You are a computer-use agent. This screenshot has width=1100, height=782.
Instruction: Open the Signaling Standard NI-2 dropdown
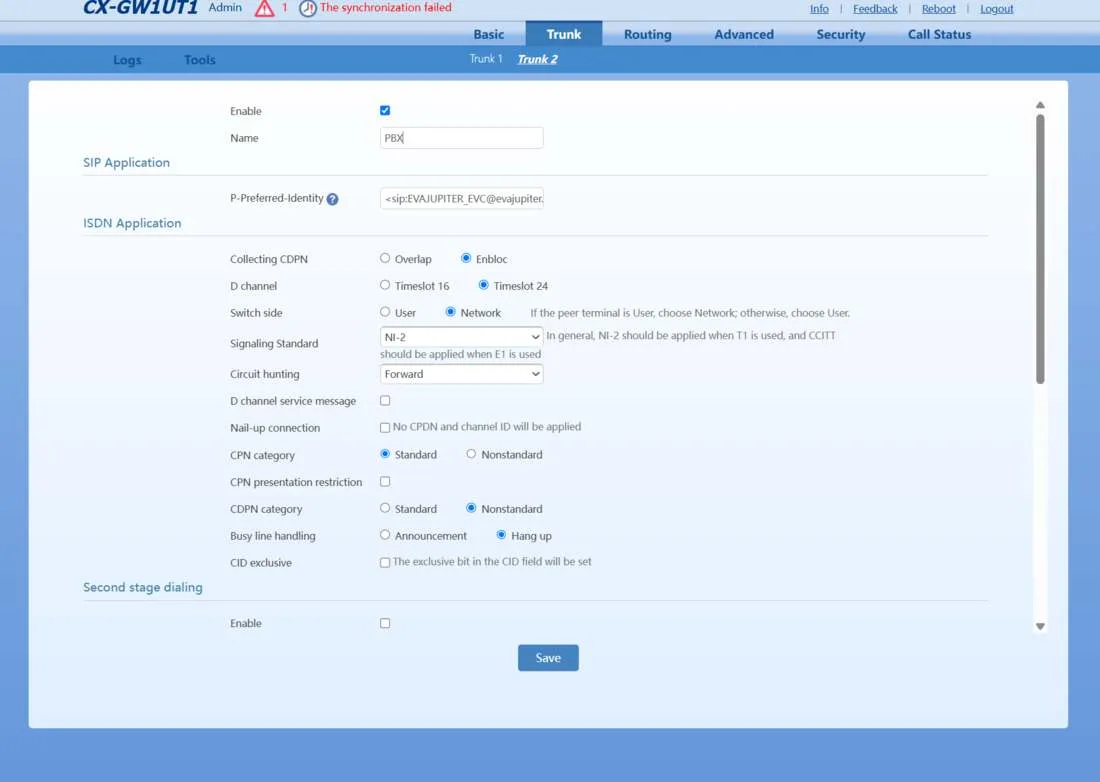point(462,337)
